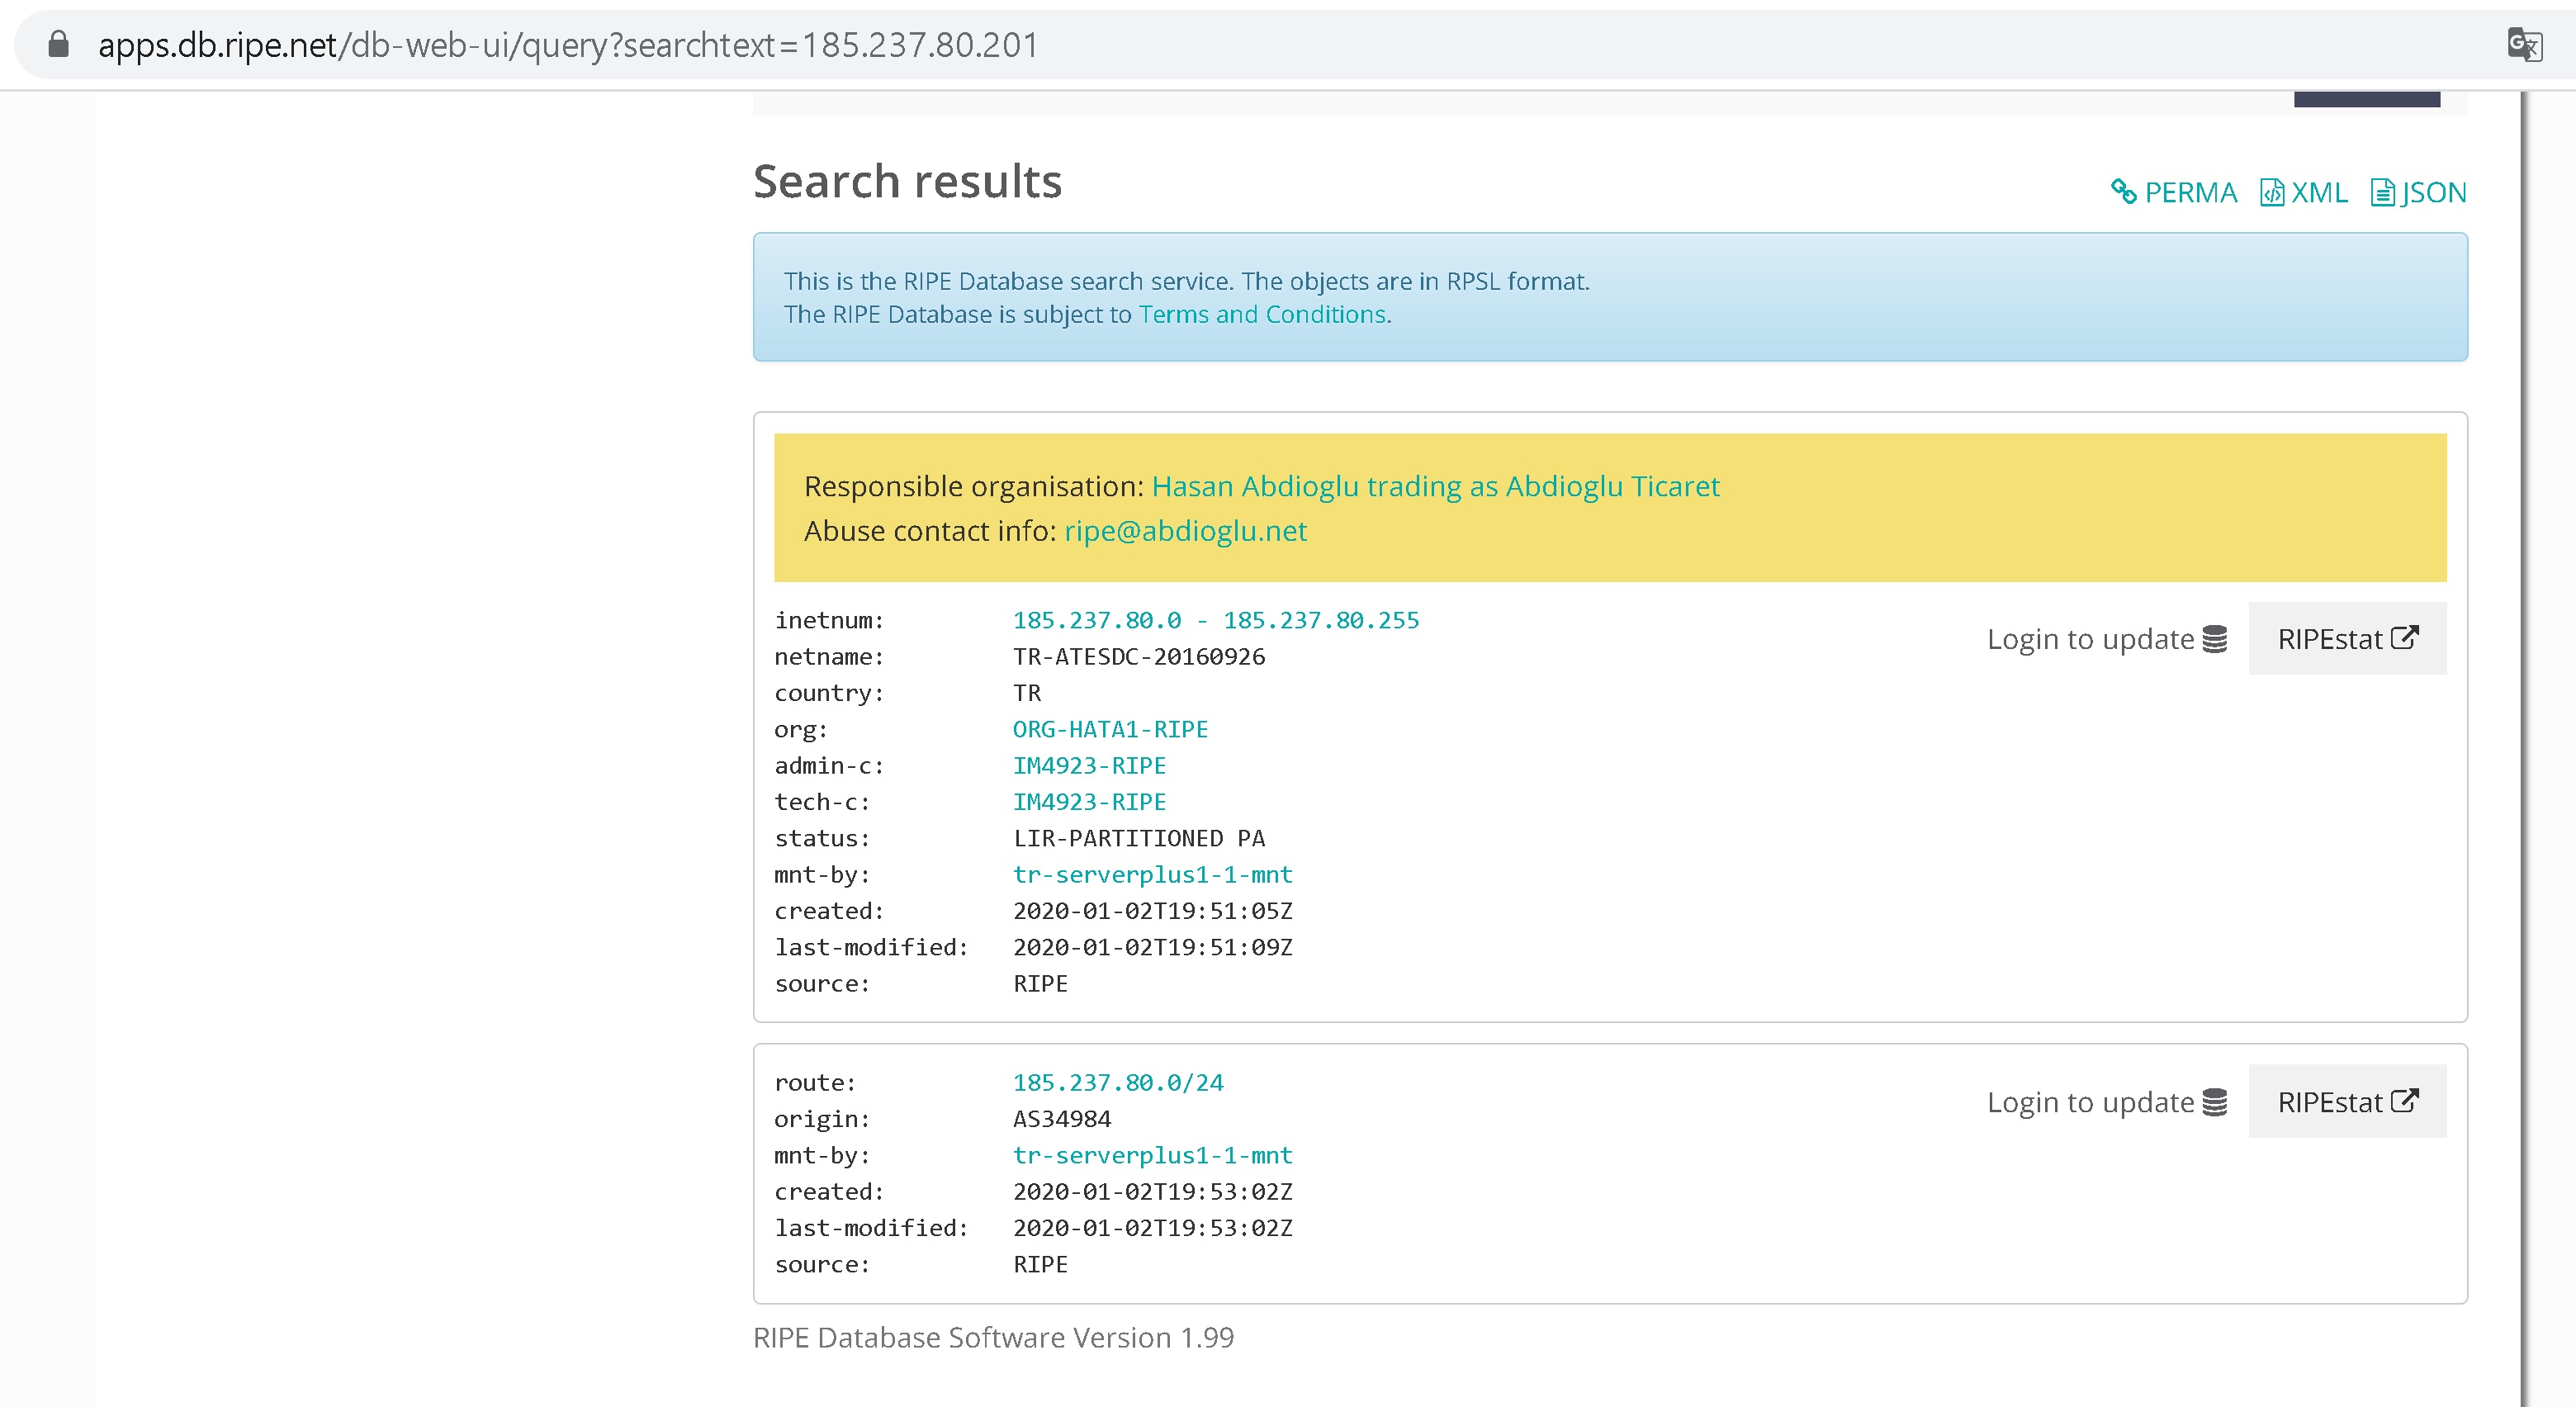Screen dimensions: 2576x1407
Task: Open results as JSON
Action: [x=2419, y=192]
